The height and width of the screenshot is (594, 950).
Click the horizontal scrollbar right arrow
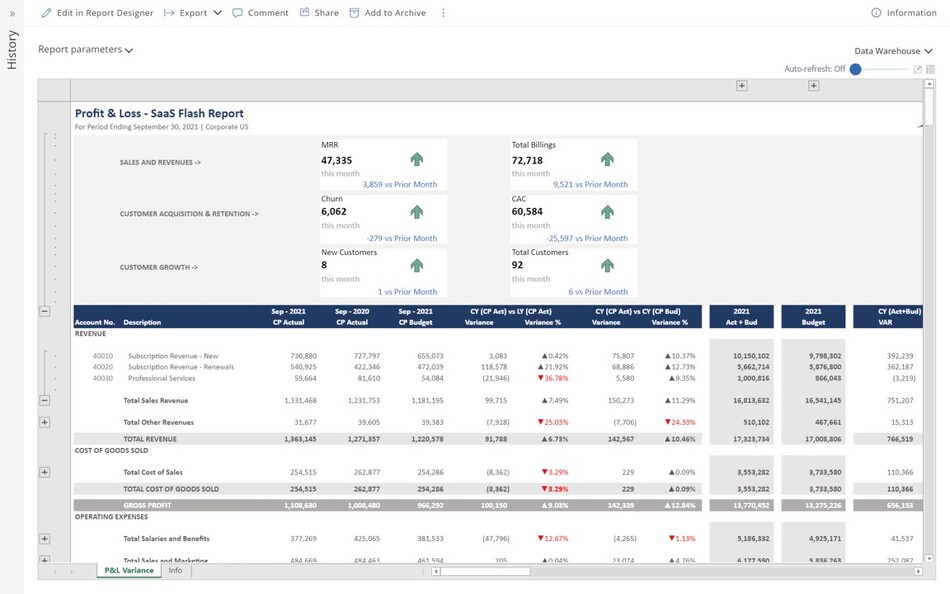[x=918, y=572]
